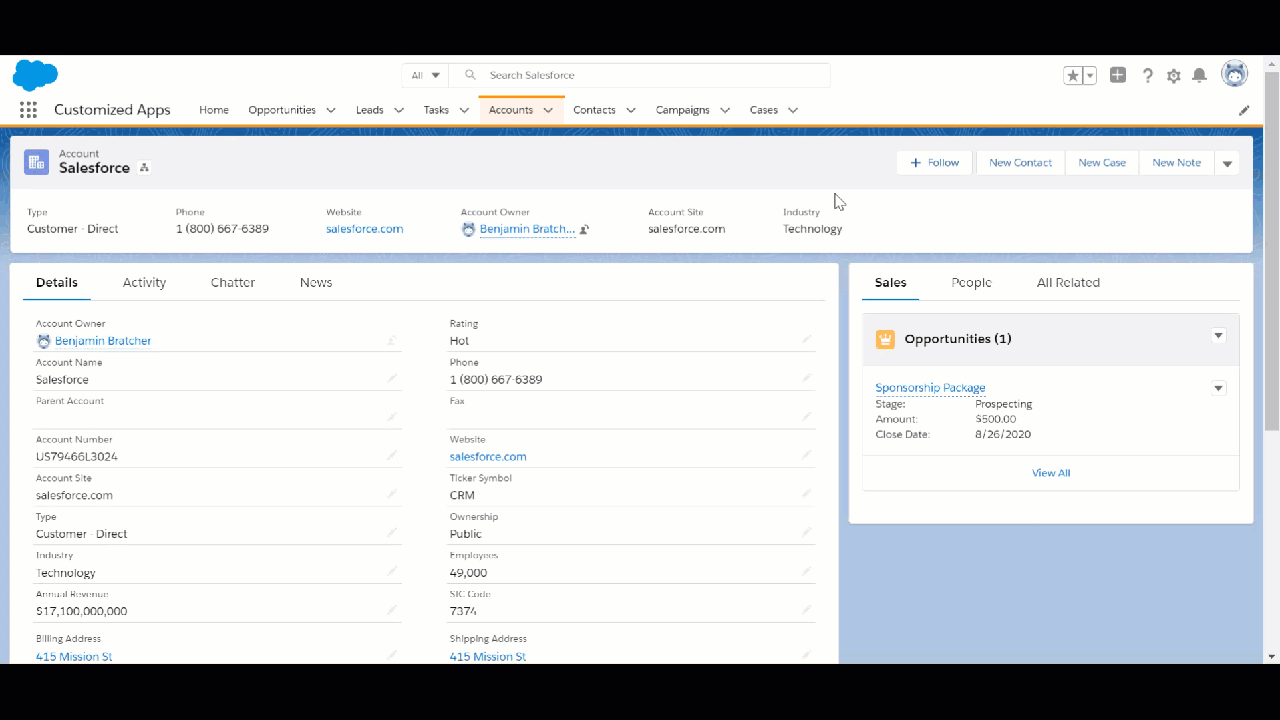Click the Rating edit pencil
This screenshot has width=1280, height=720.
pyautogui.click(x=806, y=340)
